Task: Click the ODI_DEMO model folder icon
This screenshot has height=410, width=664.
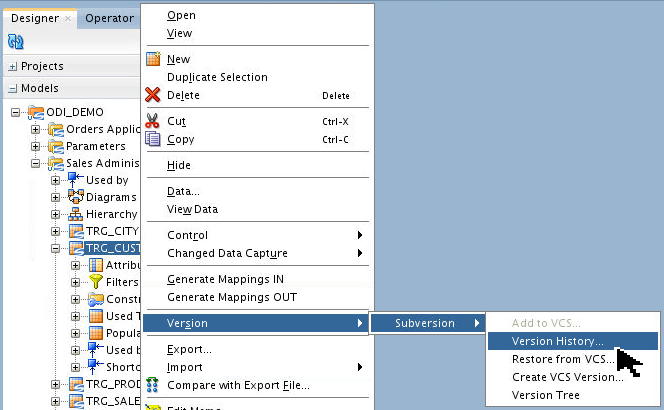Action: coord(36,112)
